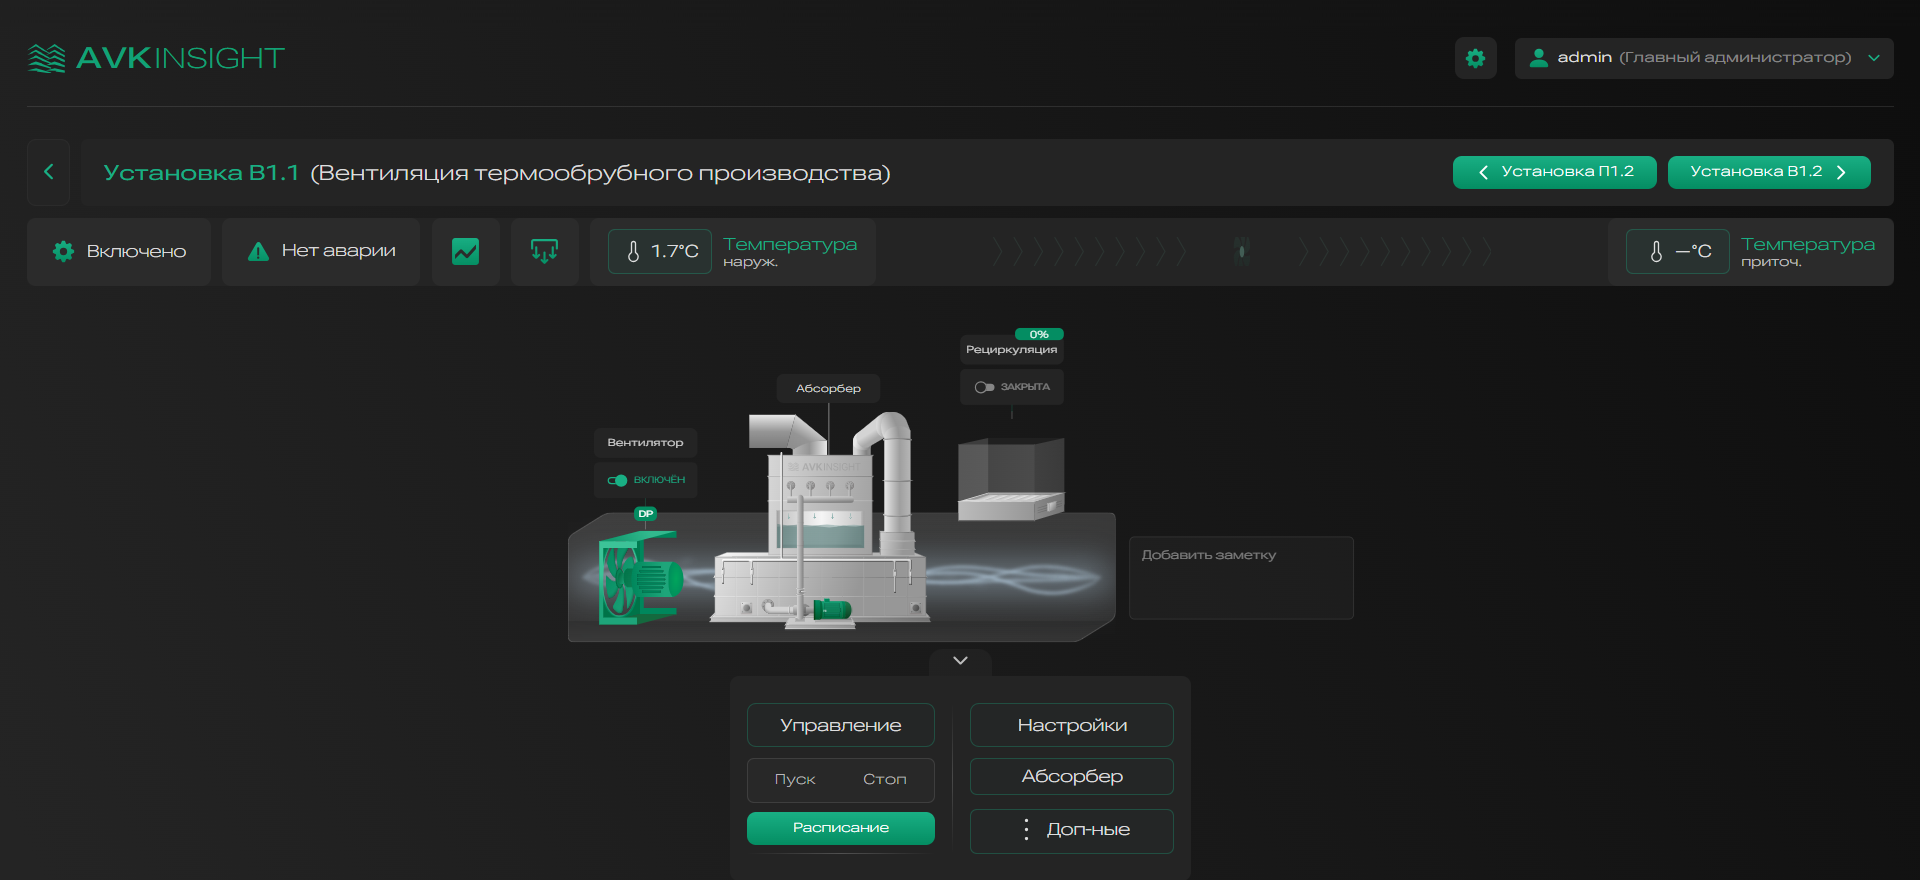Screen dimensions: 1920x880
Task: Click the Добавить заметку note field
Action: (1241, 578)
